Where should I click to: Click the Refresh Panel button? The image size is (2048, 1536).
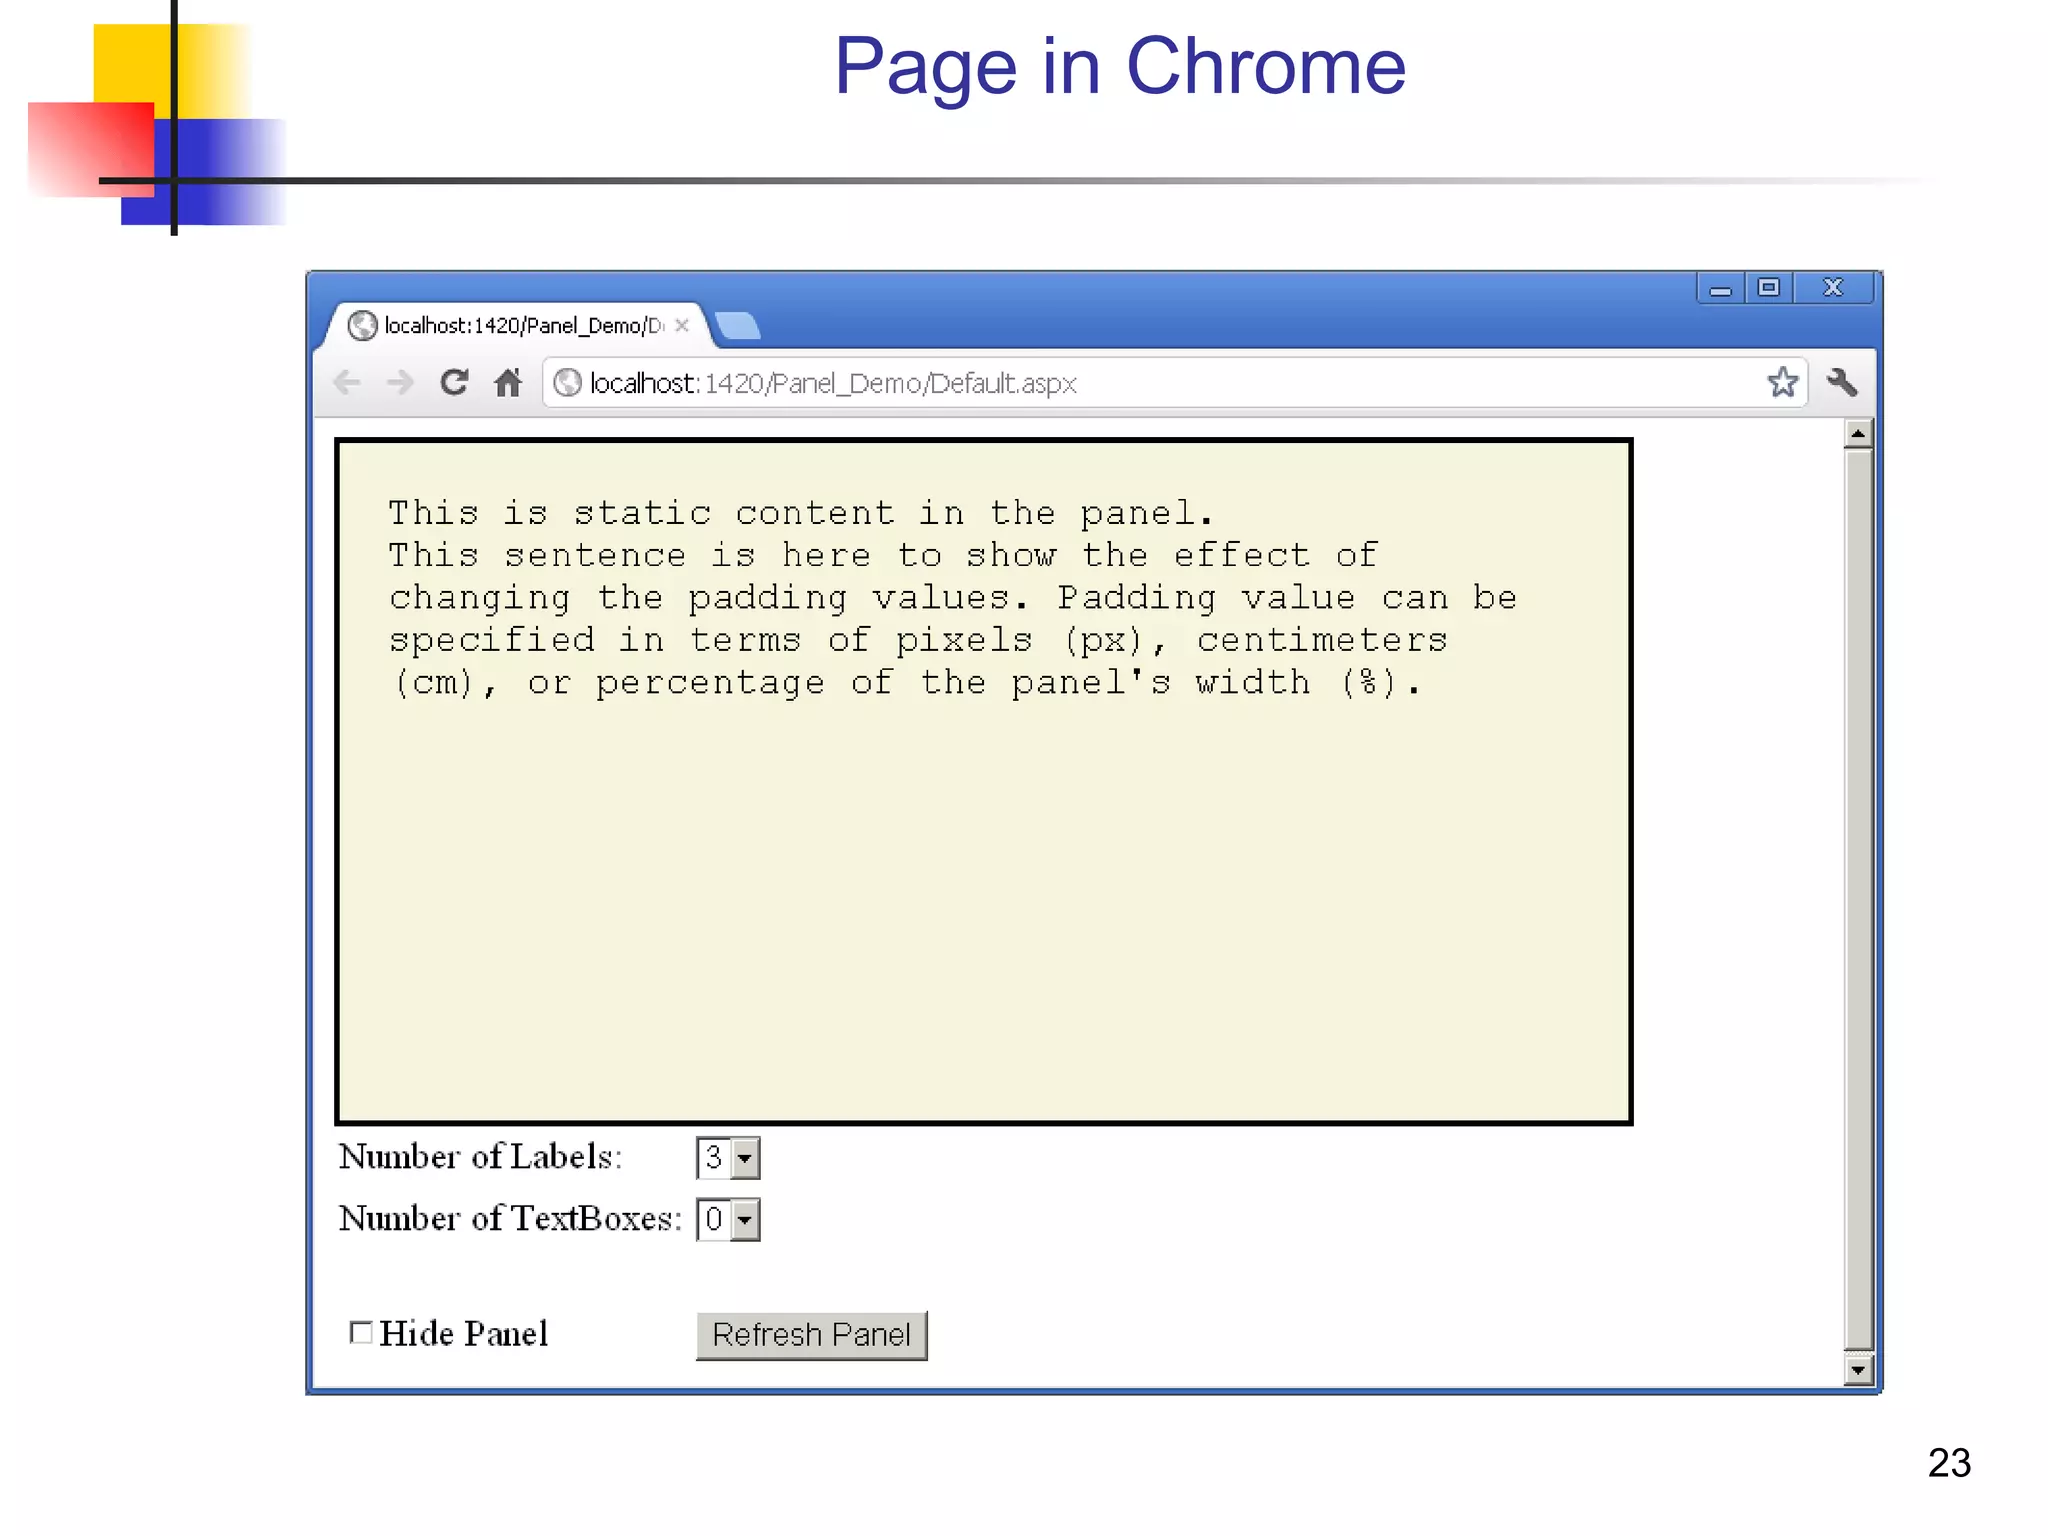coord(812,1335)
